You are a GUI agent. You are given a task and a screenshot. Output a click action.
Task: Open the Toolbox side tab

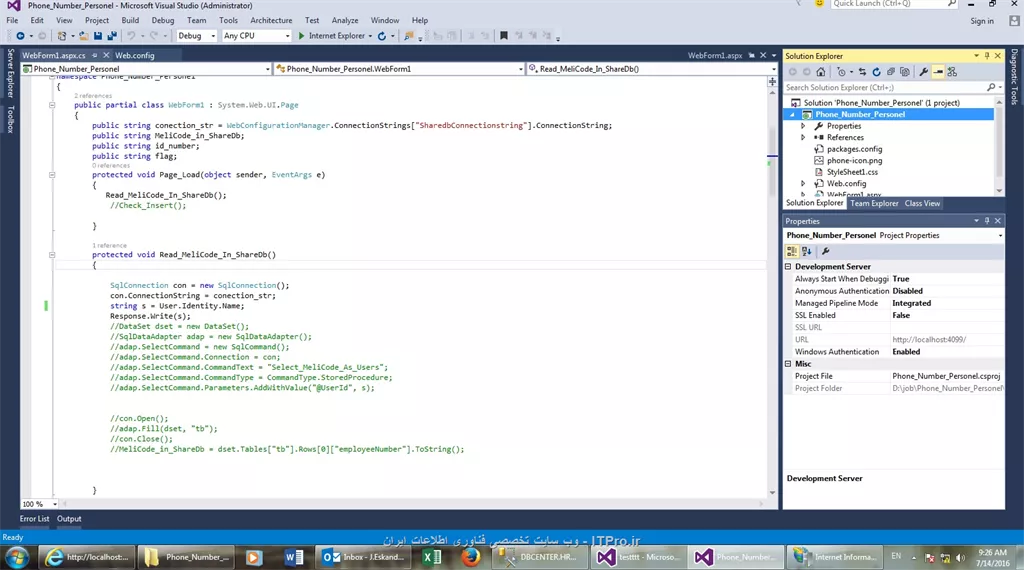(10, 119)
